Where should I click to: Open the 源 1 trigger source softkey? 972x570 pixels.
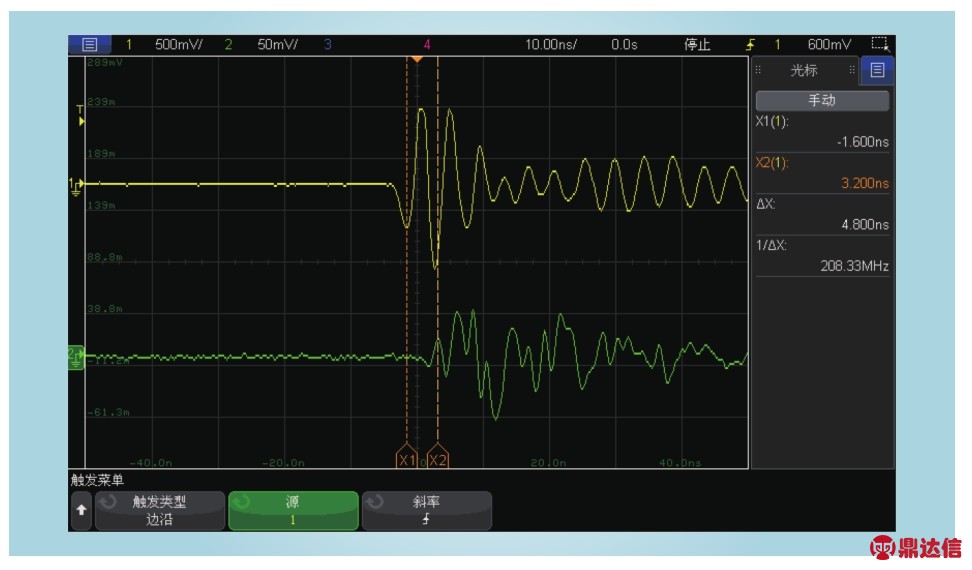coord(293,511)
